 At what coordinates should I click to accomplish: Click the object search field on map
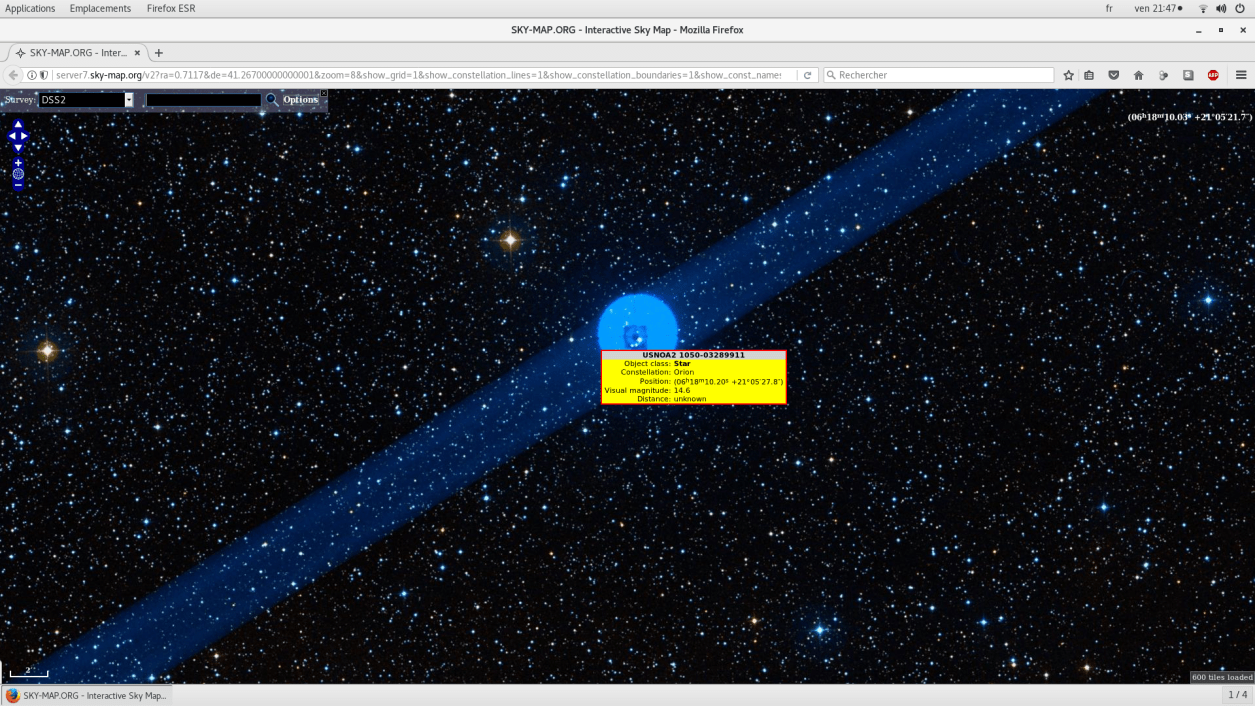[203, 100]
